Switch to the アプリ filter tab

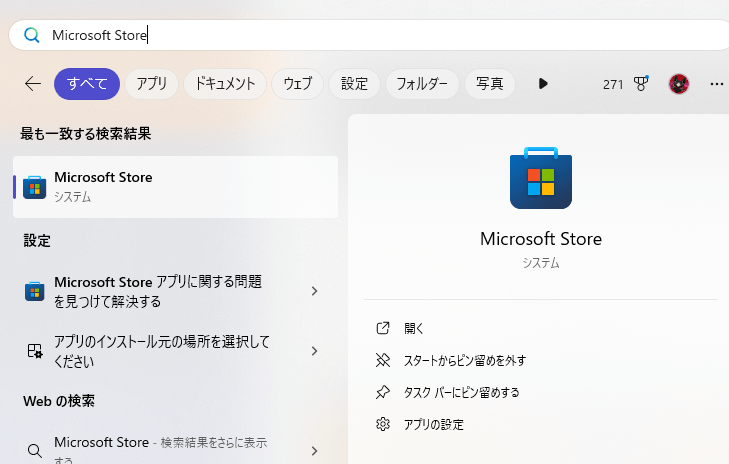point(152,84)
